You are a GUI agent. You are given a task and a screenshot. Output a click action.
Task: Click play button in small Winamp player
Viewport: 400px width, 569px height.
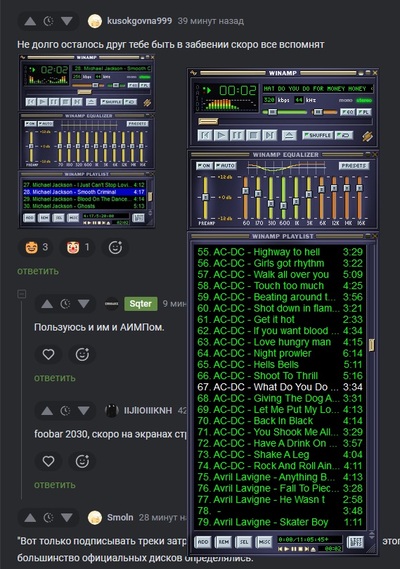coord(42,102)
